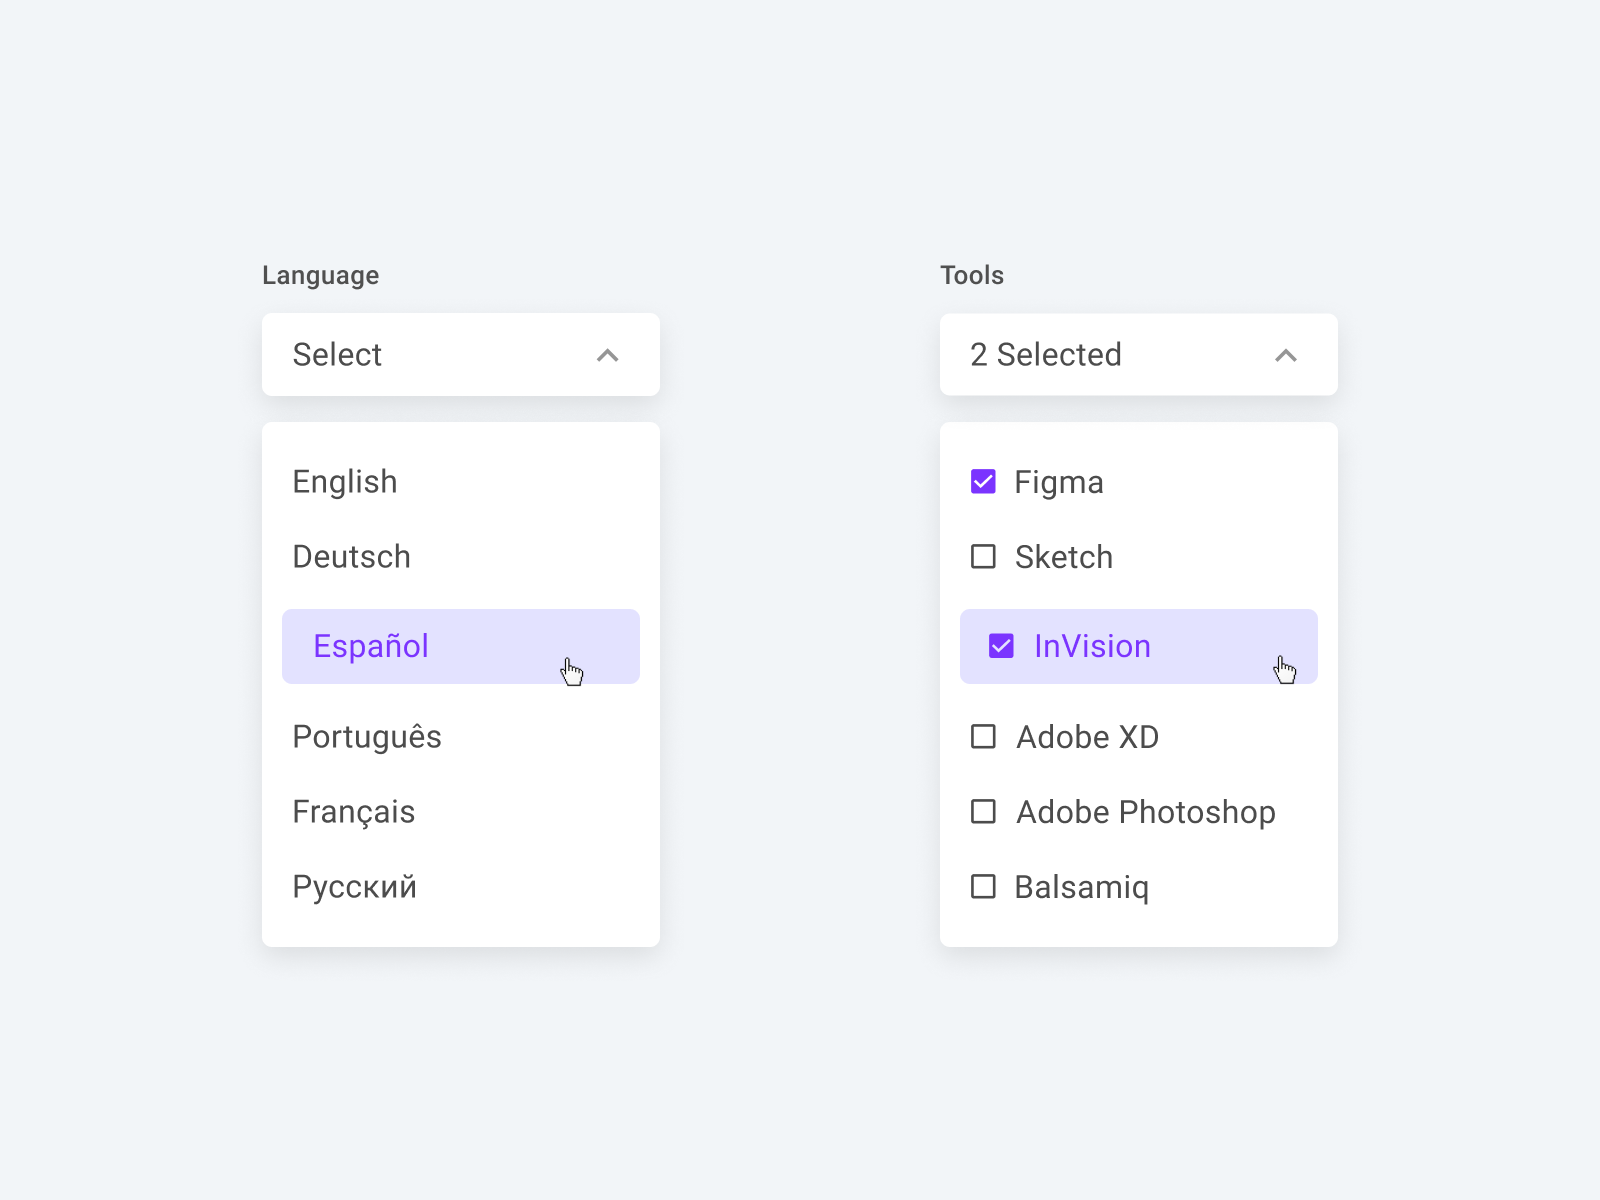Select Português from the list

pos(367,737)
